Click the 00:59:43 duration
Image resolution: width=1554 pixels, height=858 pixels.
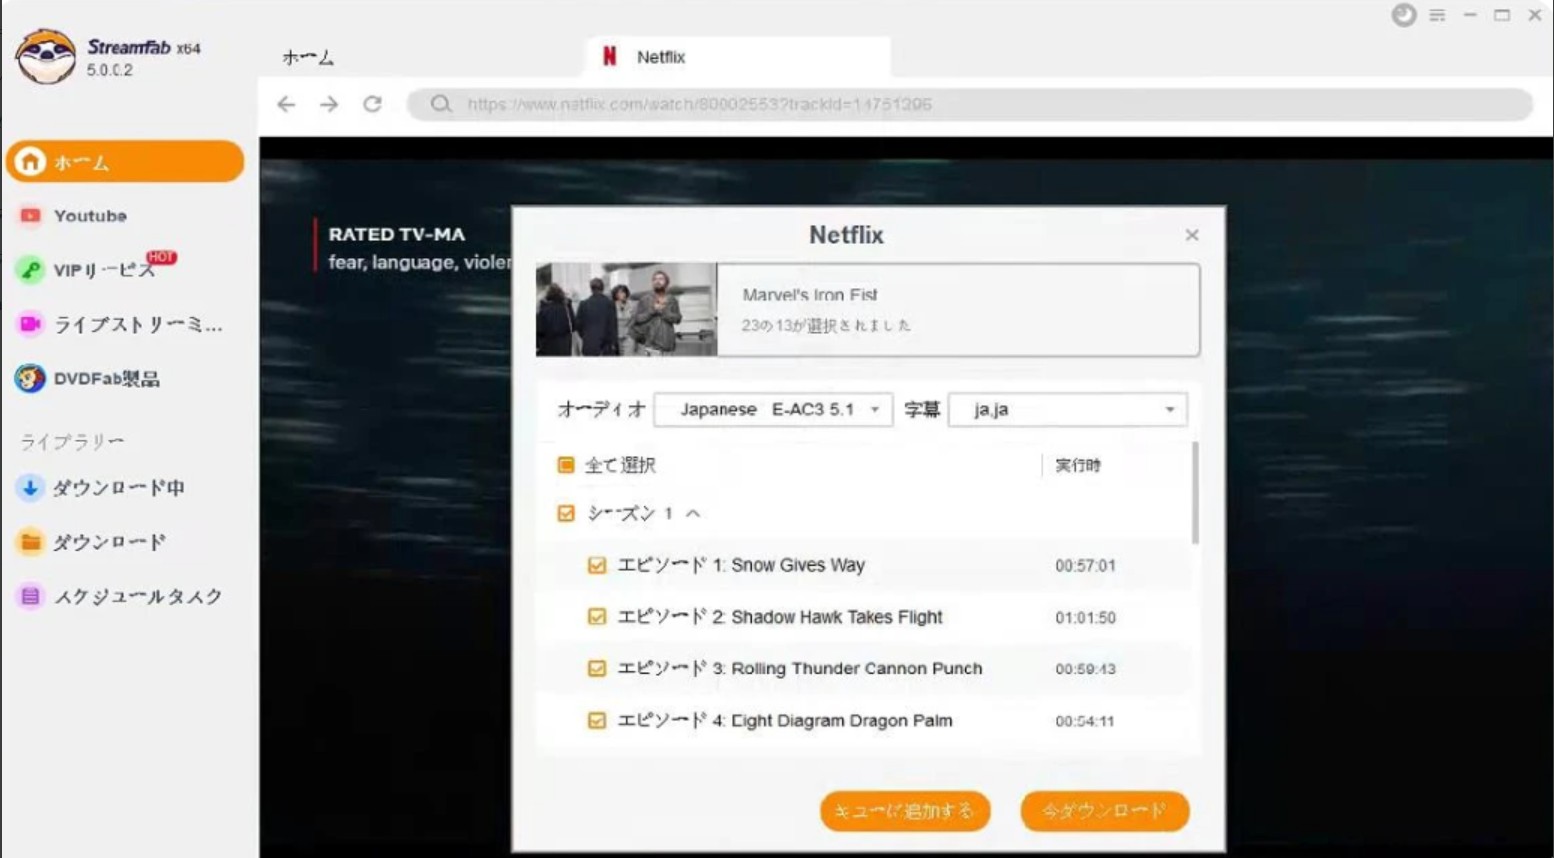[x=1085, y=669]
